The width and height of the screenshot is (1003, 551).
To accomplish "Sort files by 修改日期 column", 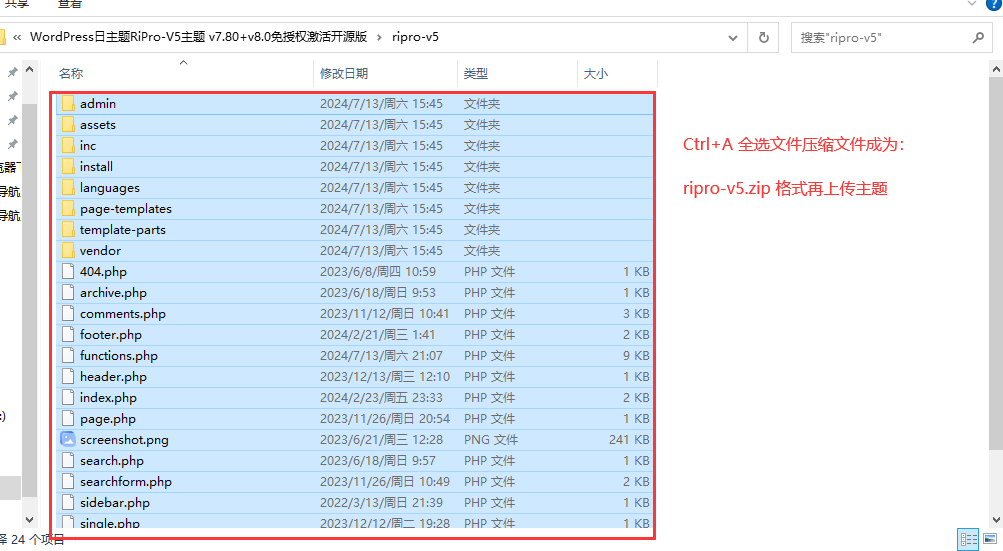I will [x=344, y=73].
